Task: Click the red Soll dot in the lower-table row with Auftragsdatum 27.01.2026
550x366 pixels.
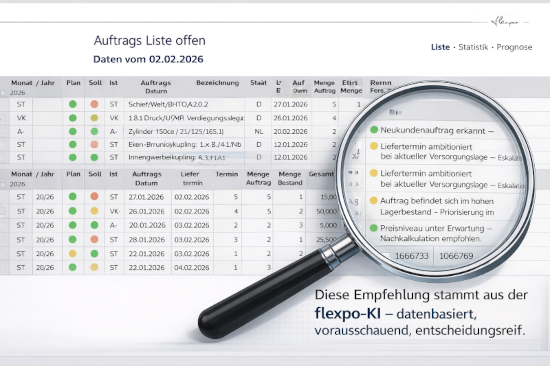Action: click(x=94, y=197)
